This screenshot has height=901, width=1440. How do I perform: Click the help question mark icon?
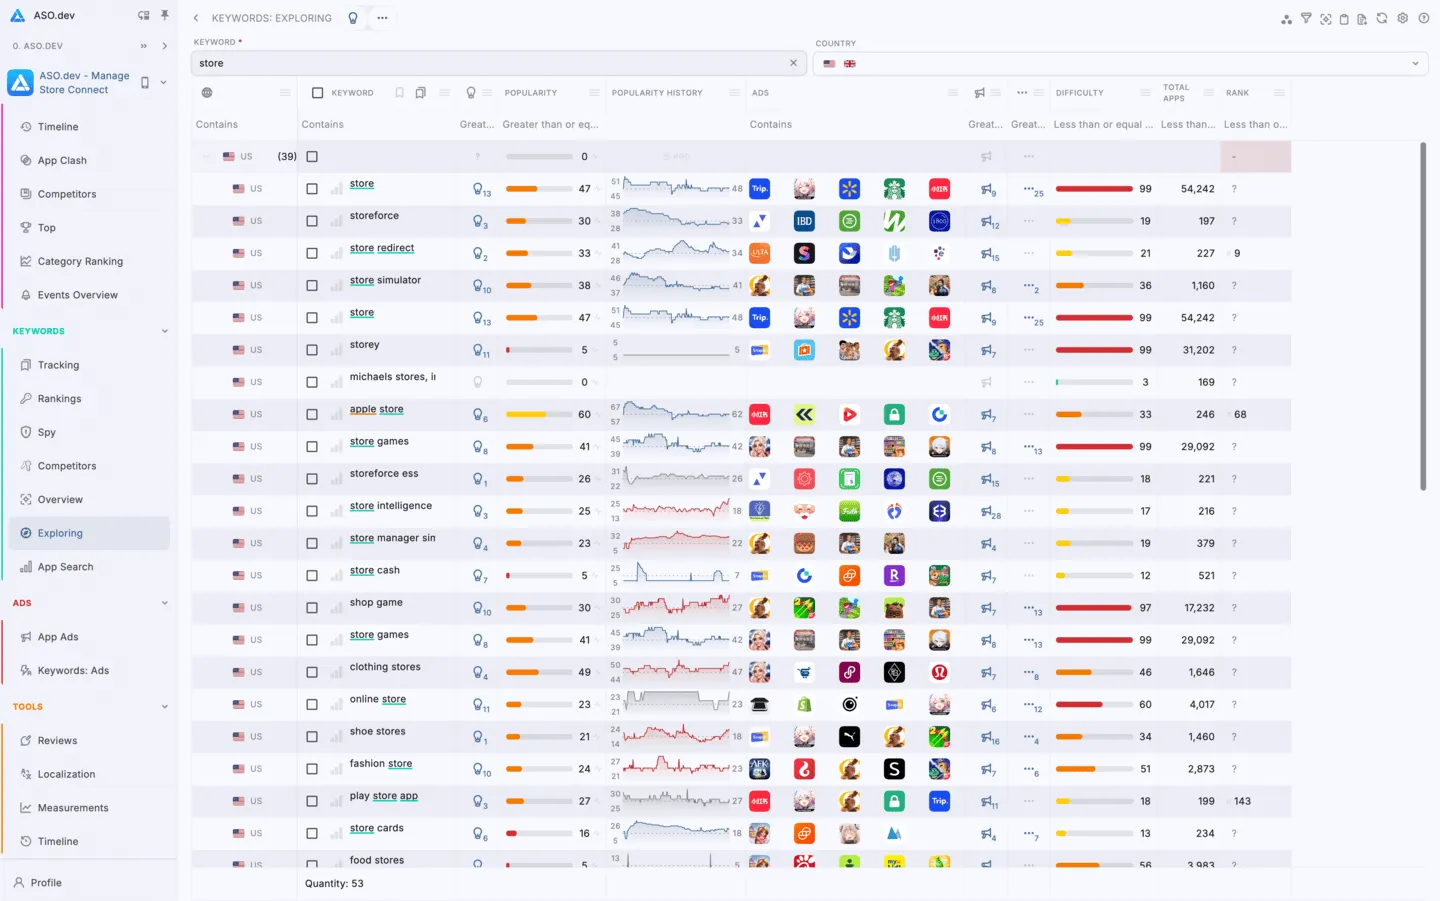[1423, 18]
